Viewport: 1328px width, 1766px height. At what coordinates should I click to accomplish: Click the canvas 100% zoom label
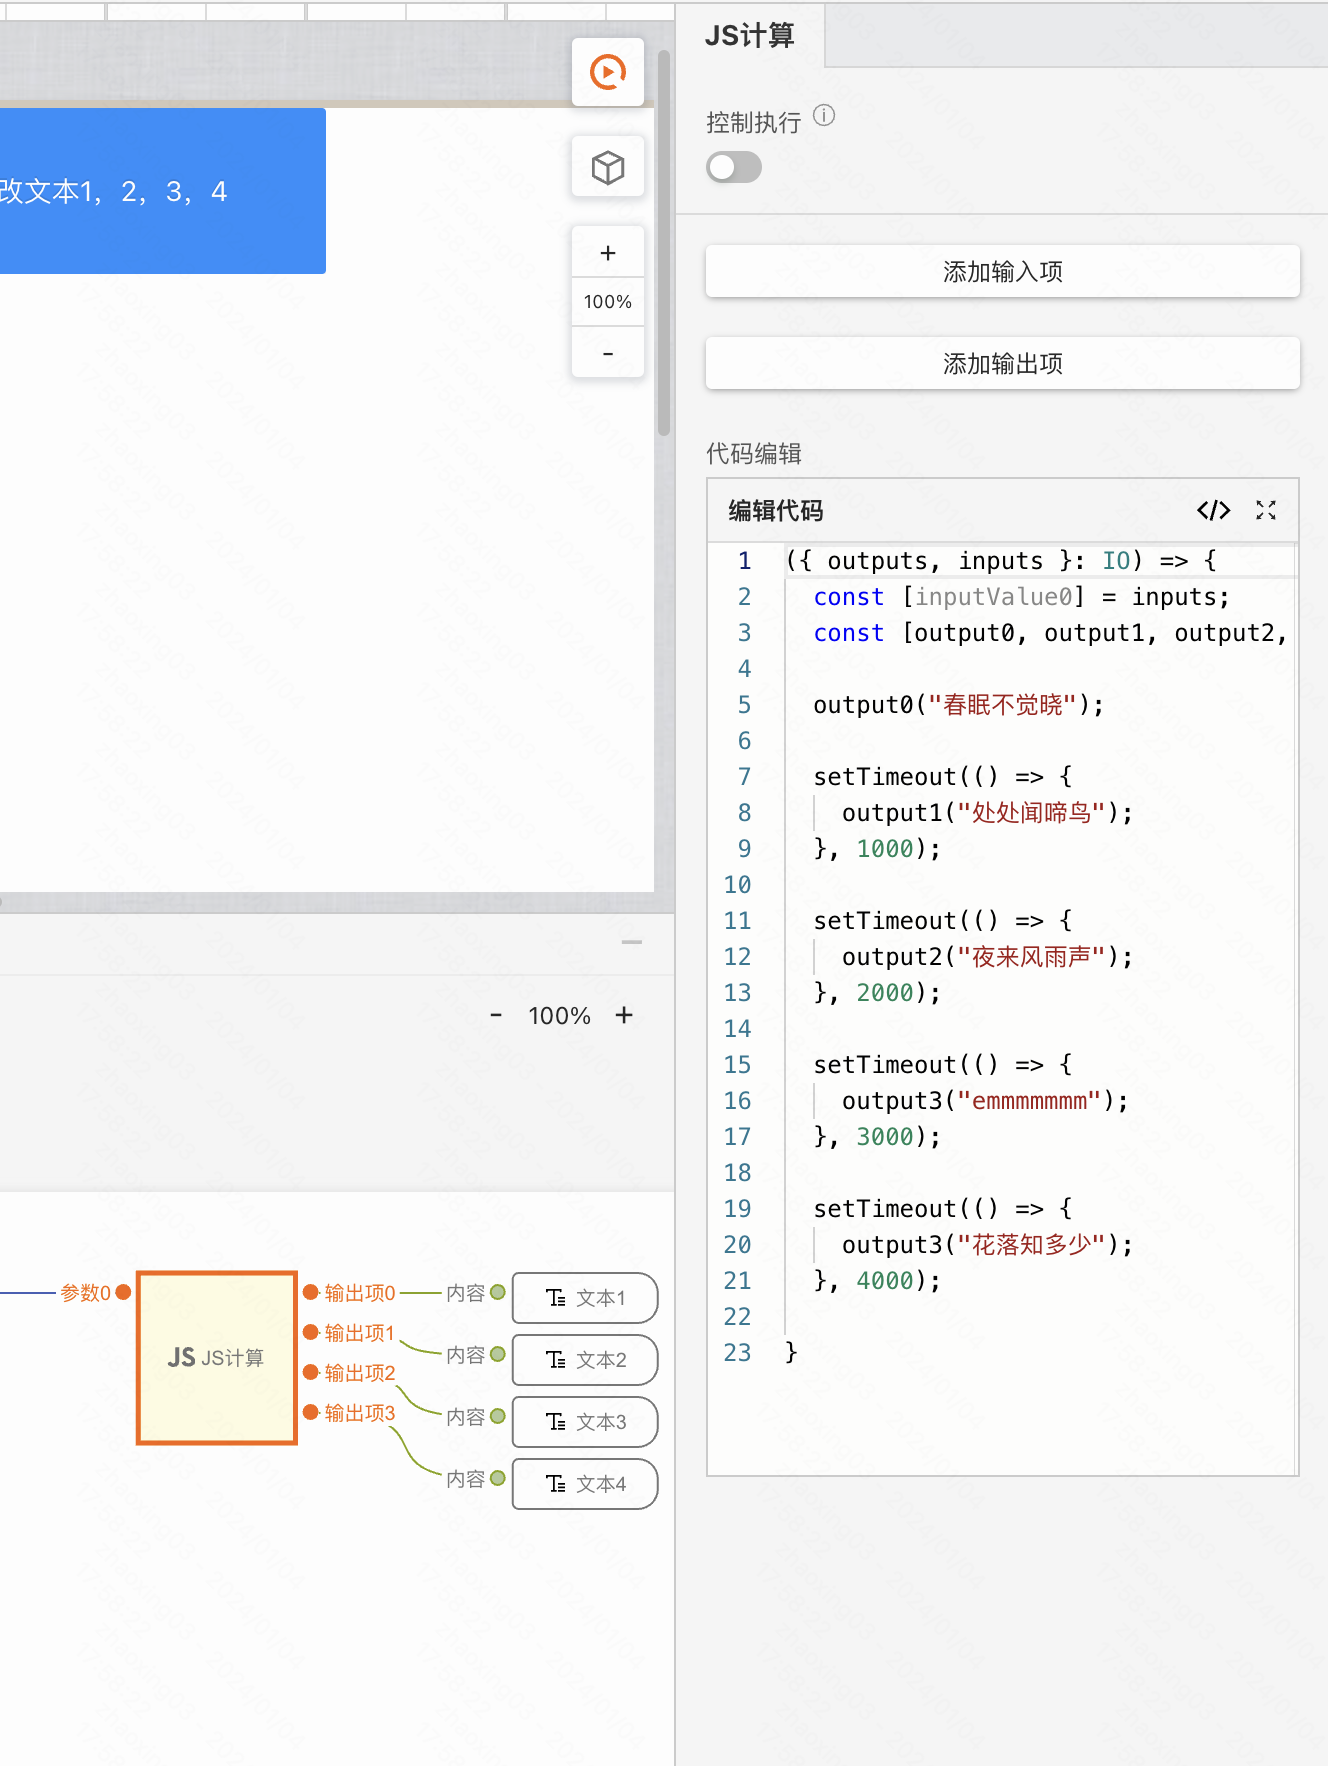click(x=608, y=302)
